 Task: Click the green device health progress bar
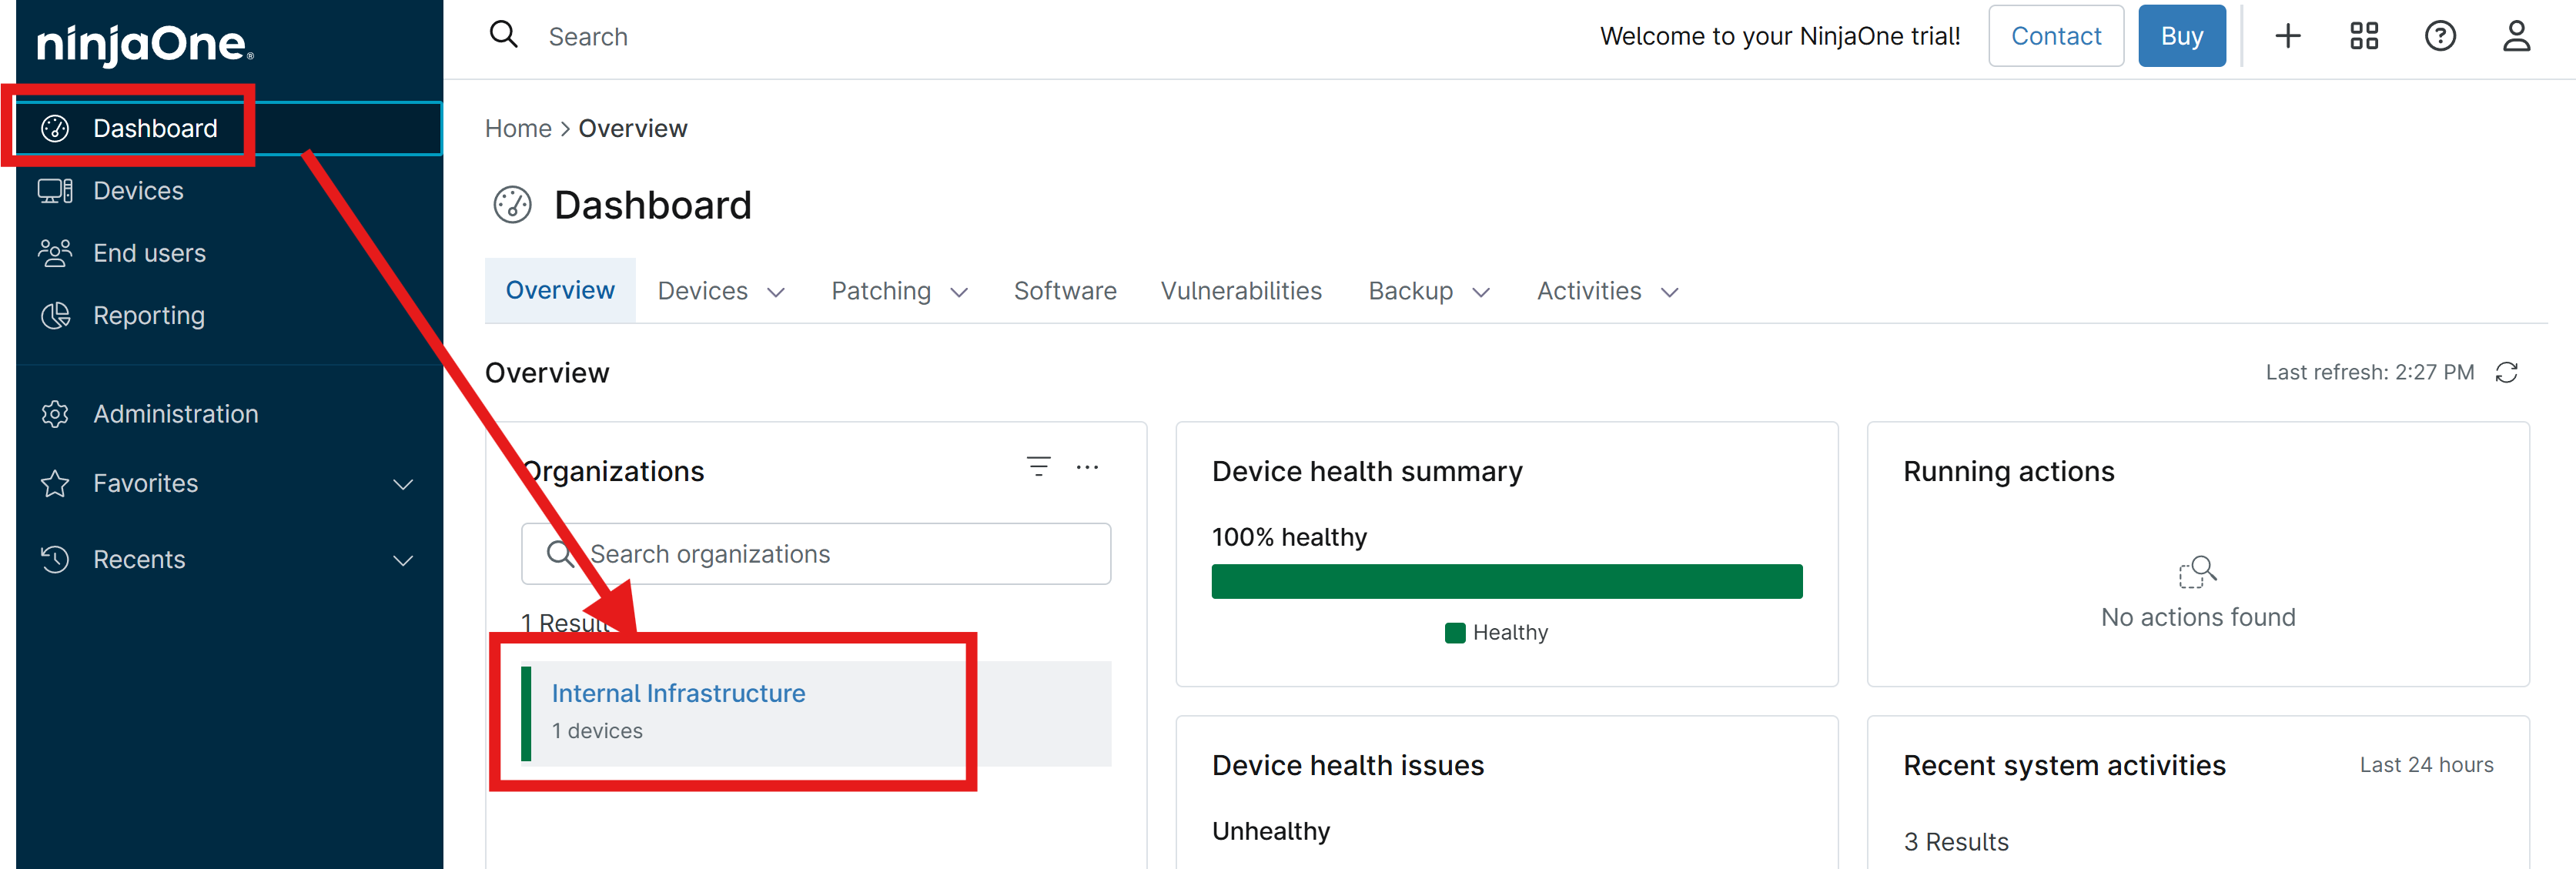click(x=1506, y=581)
